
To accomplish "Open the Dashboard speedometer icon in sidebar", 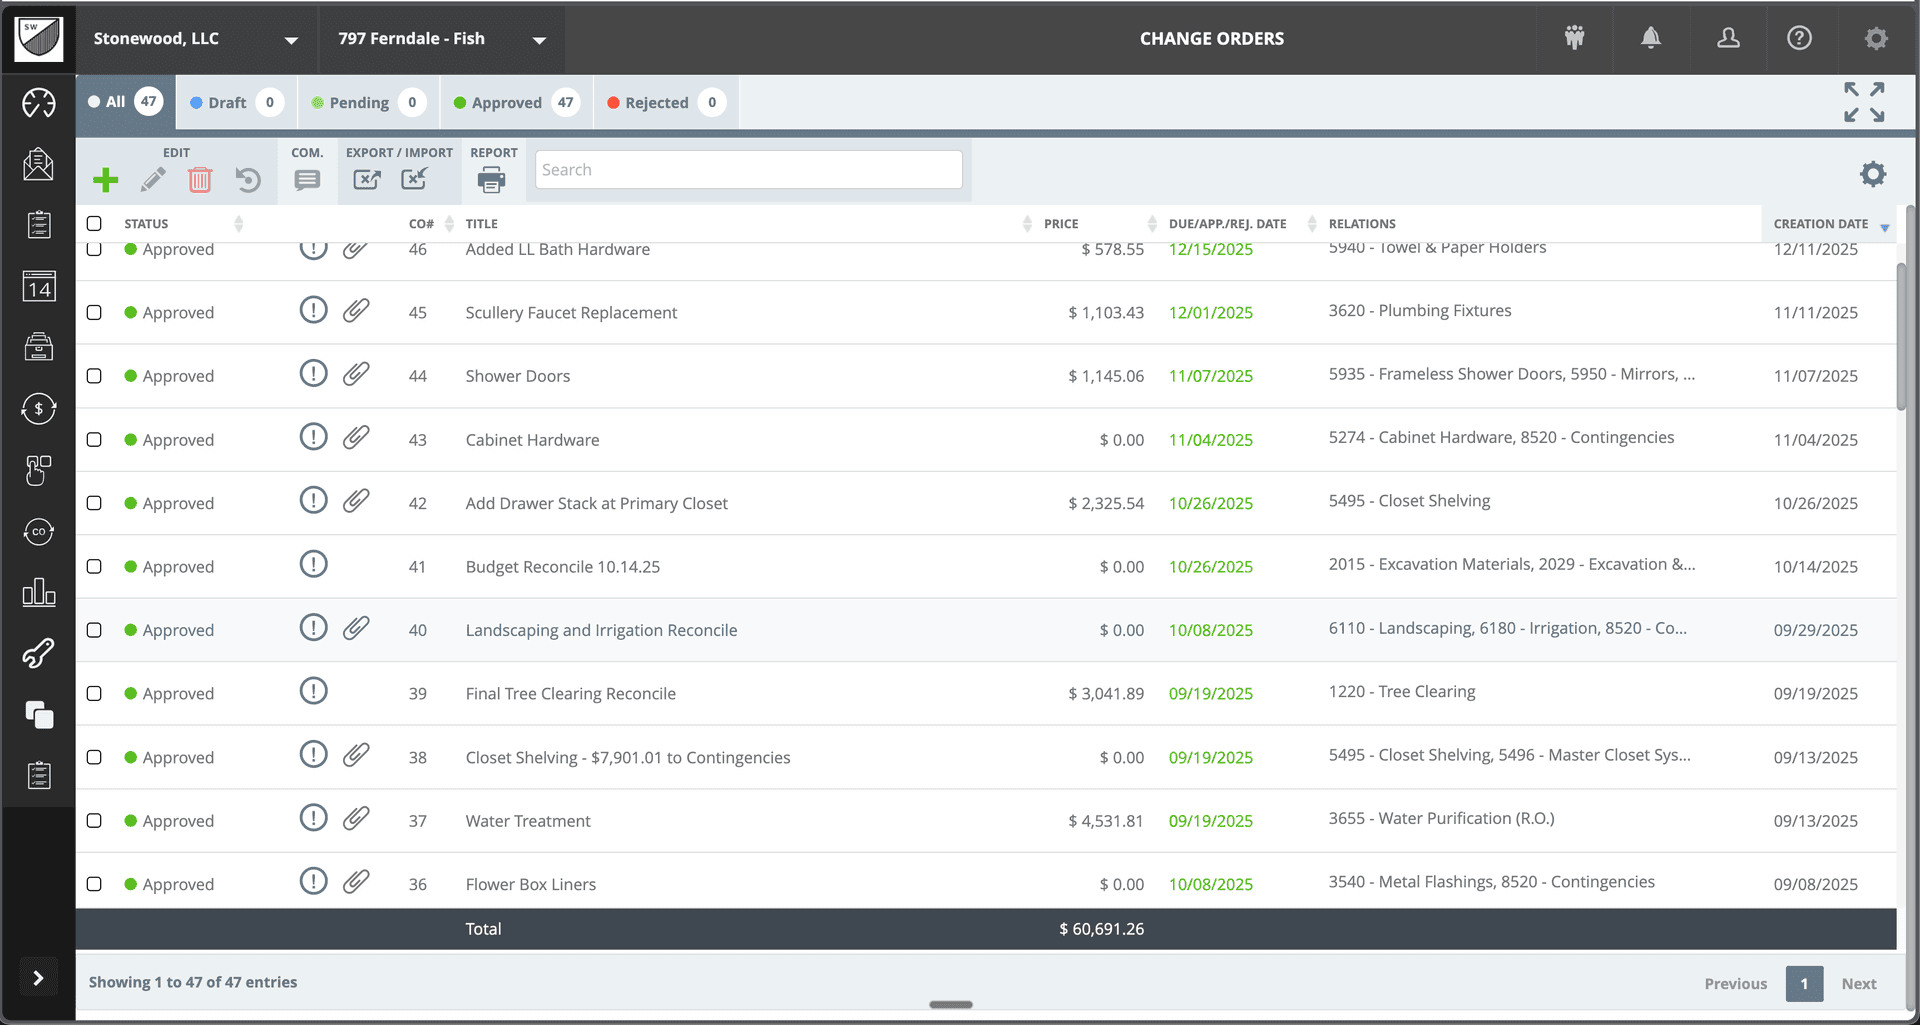I will [38, 101].
